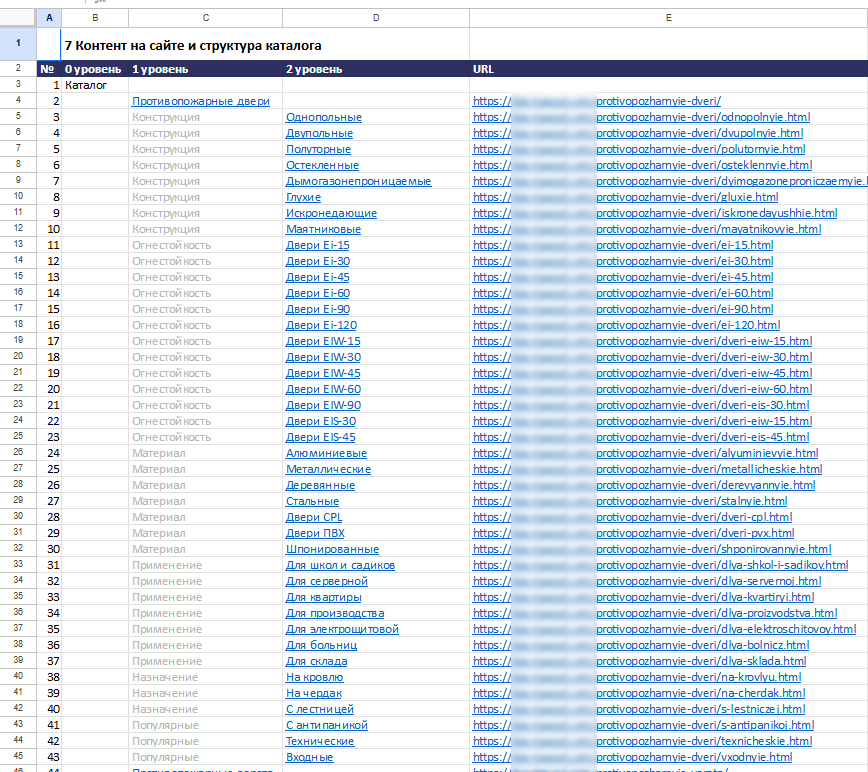Select the 2 уровень header cell

click(376, 69)
